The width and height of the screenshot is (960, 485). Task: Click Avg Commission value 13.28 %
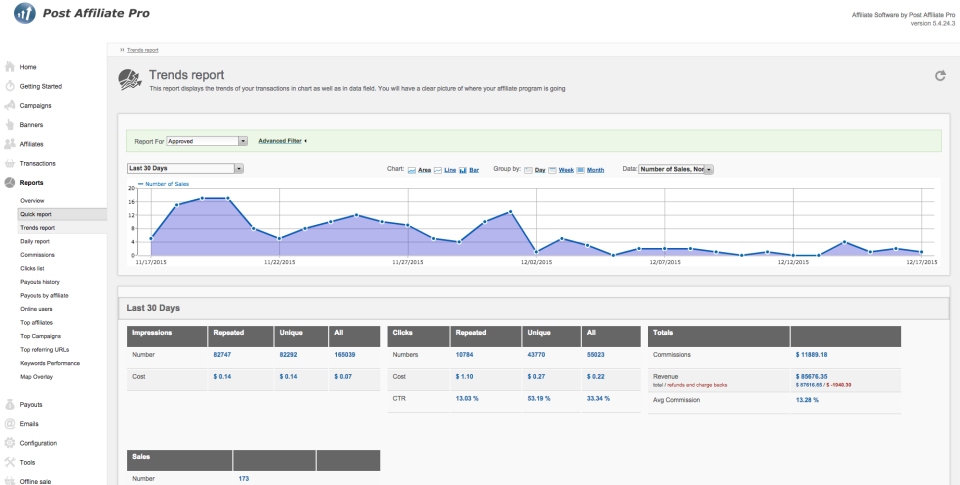pyautogui.click(x=807, y=400)
